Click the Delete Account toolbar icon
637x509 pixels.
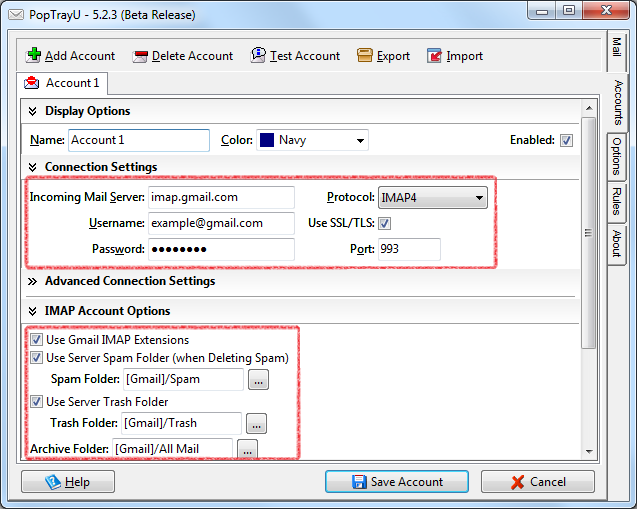click(x=140, y=56)
